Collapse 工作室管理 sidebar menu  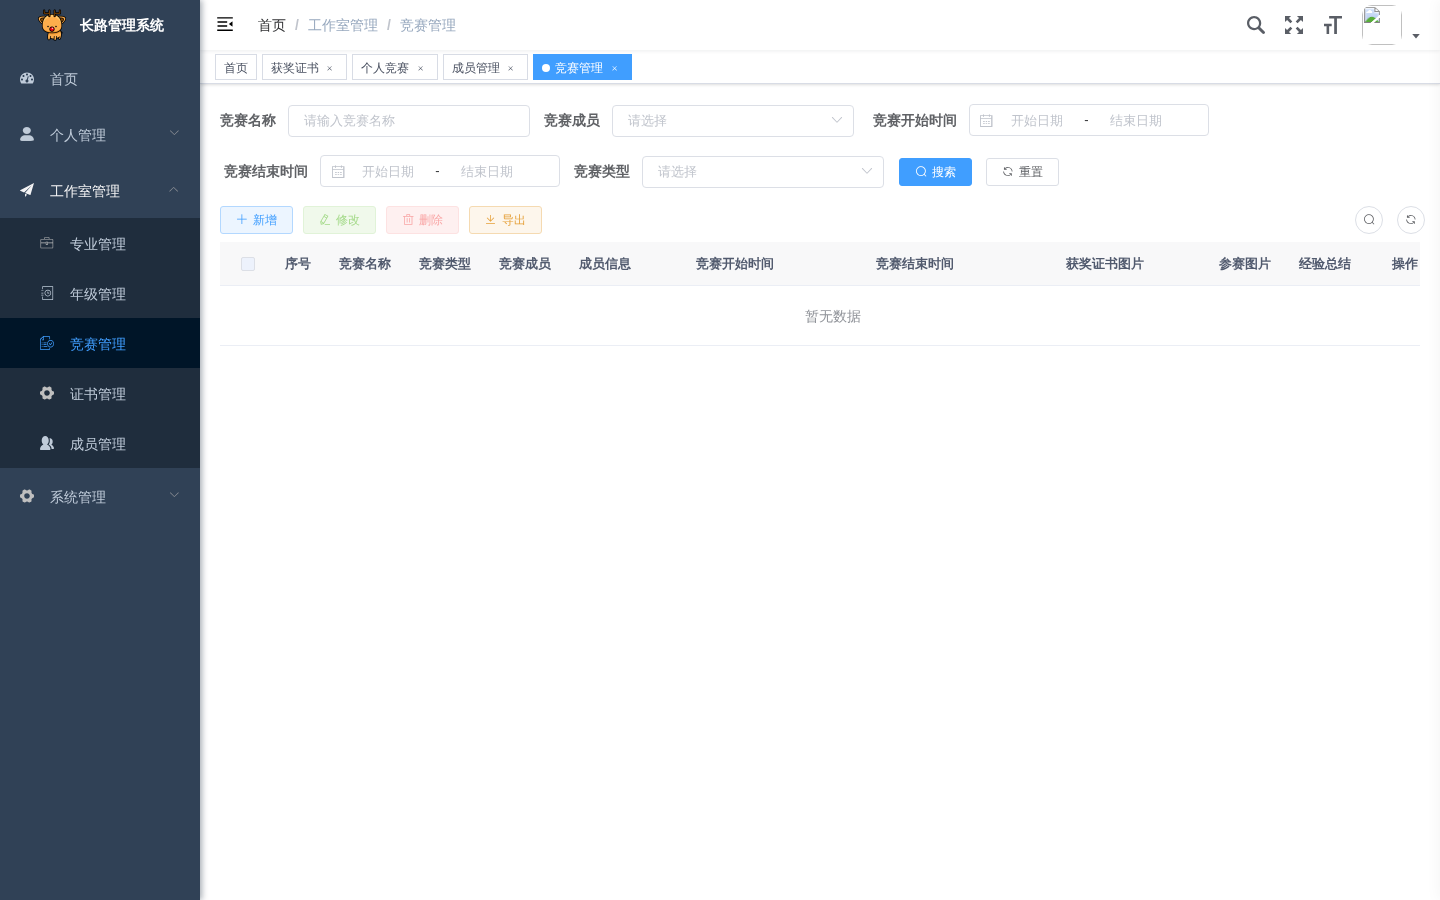pos(100,190)
